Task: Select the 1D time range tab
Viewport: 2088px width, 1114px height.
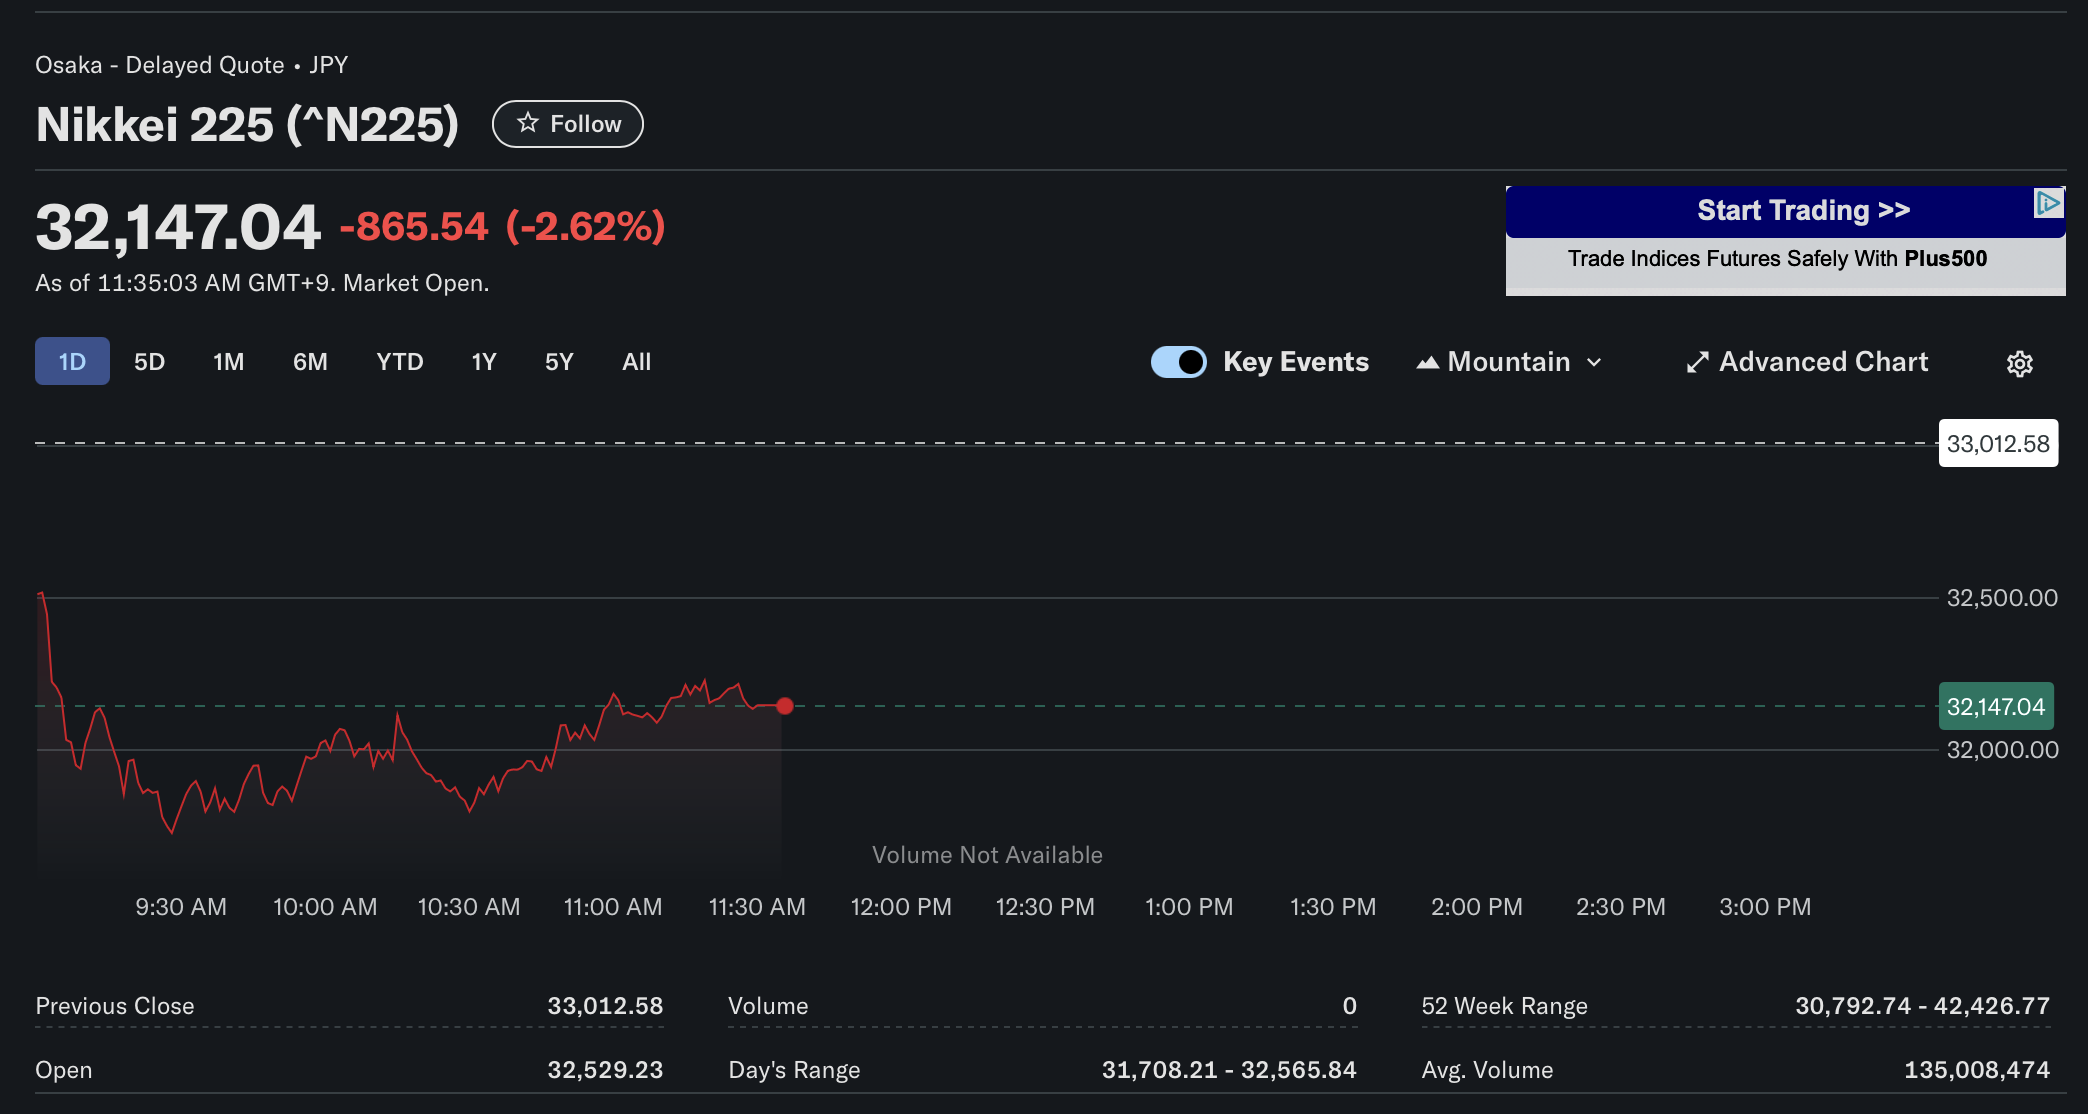Action: coord(72,361)
